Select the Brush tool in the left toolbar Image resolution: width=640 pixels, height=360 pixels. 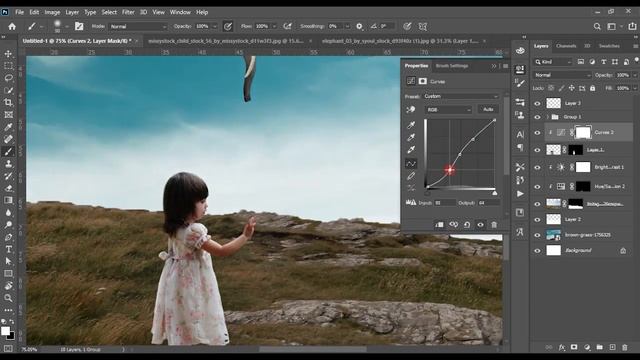[x=8, y=151]
